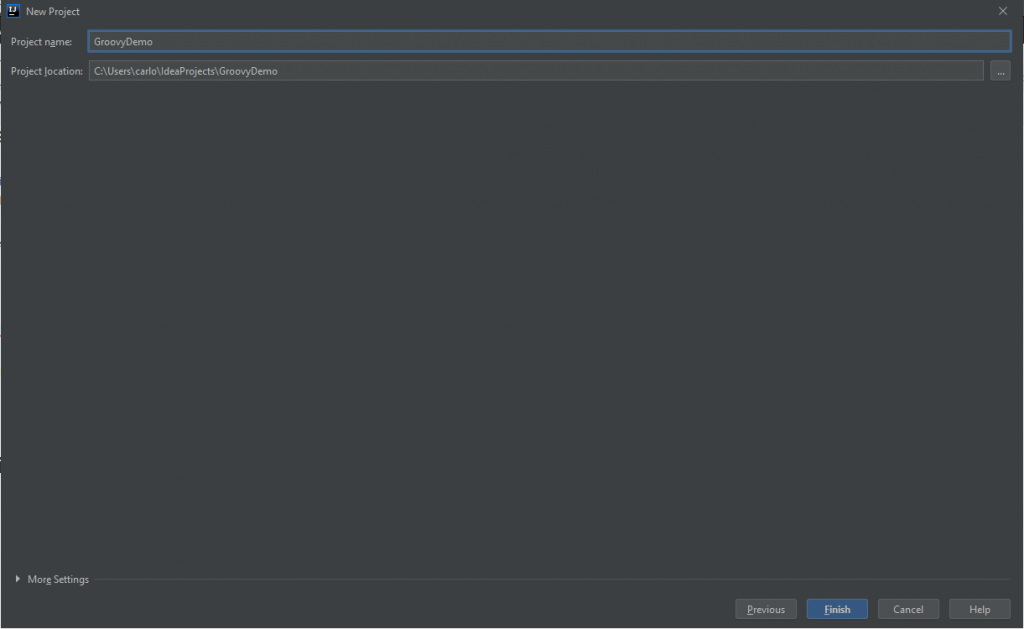Cancel the new project wizard
The height and width of the screenshot is (629, 1024).
coord(908,609)
